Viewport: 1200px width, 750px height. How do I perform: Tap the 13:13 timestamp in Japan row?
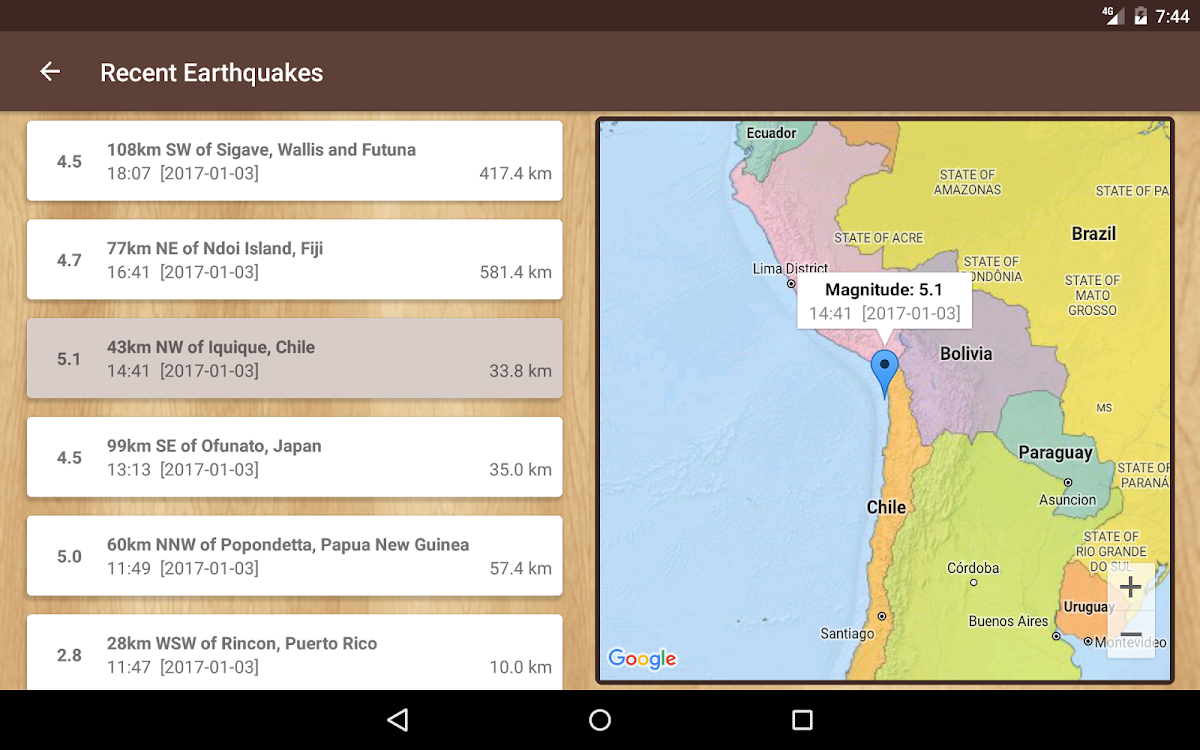[x=129, y=470]
